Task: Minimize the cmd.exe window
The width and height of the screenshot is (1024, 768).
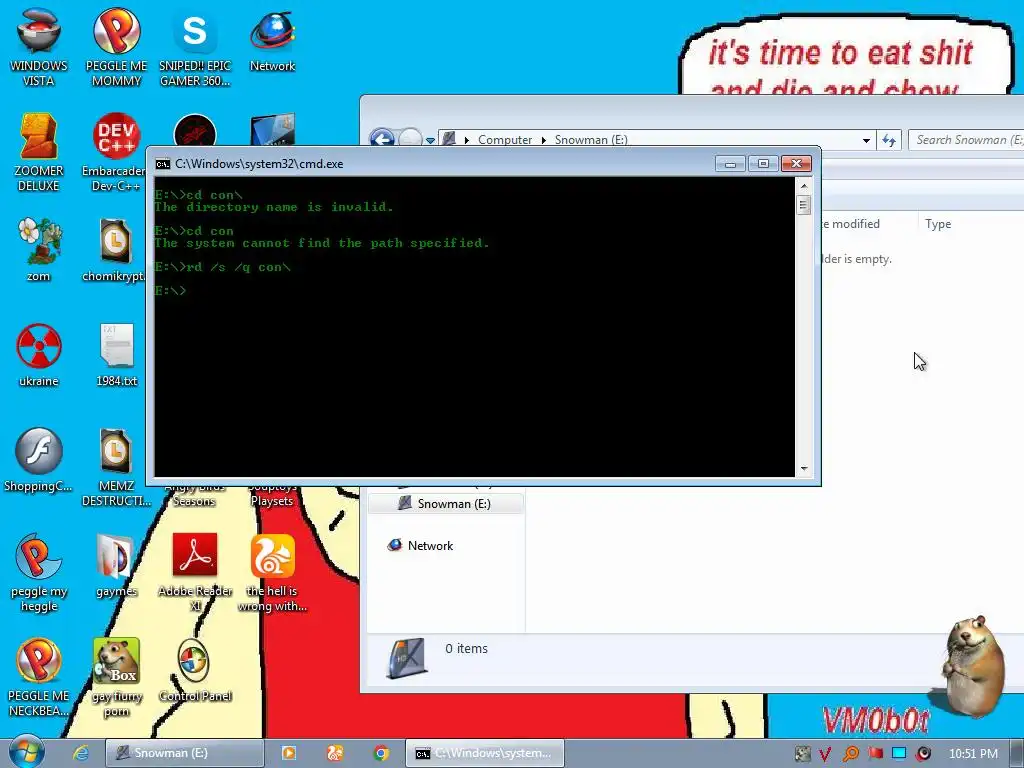Action: point(730,163)
